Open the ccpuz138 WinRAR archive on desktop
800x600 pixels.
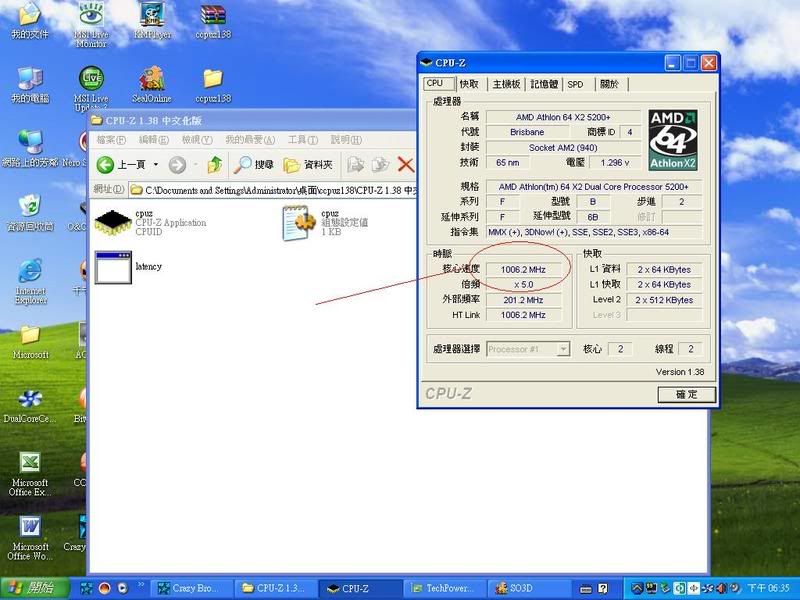click(213, 17)
